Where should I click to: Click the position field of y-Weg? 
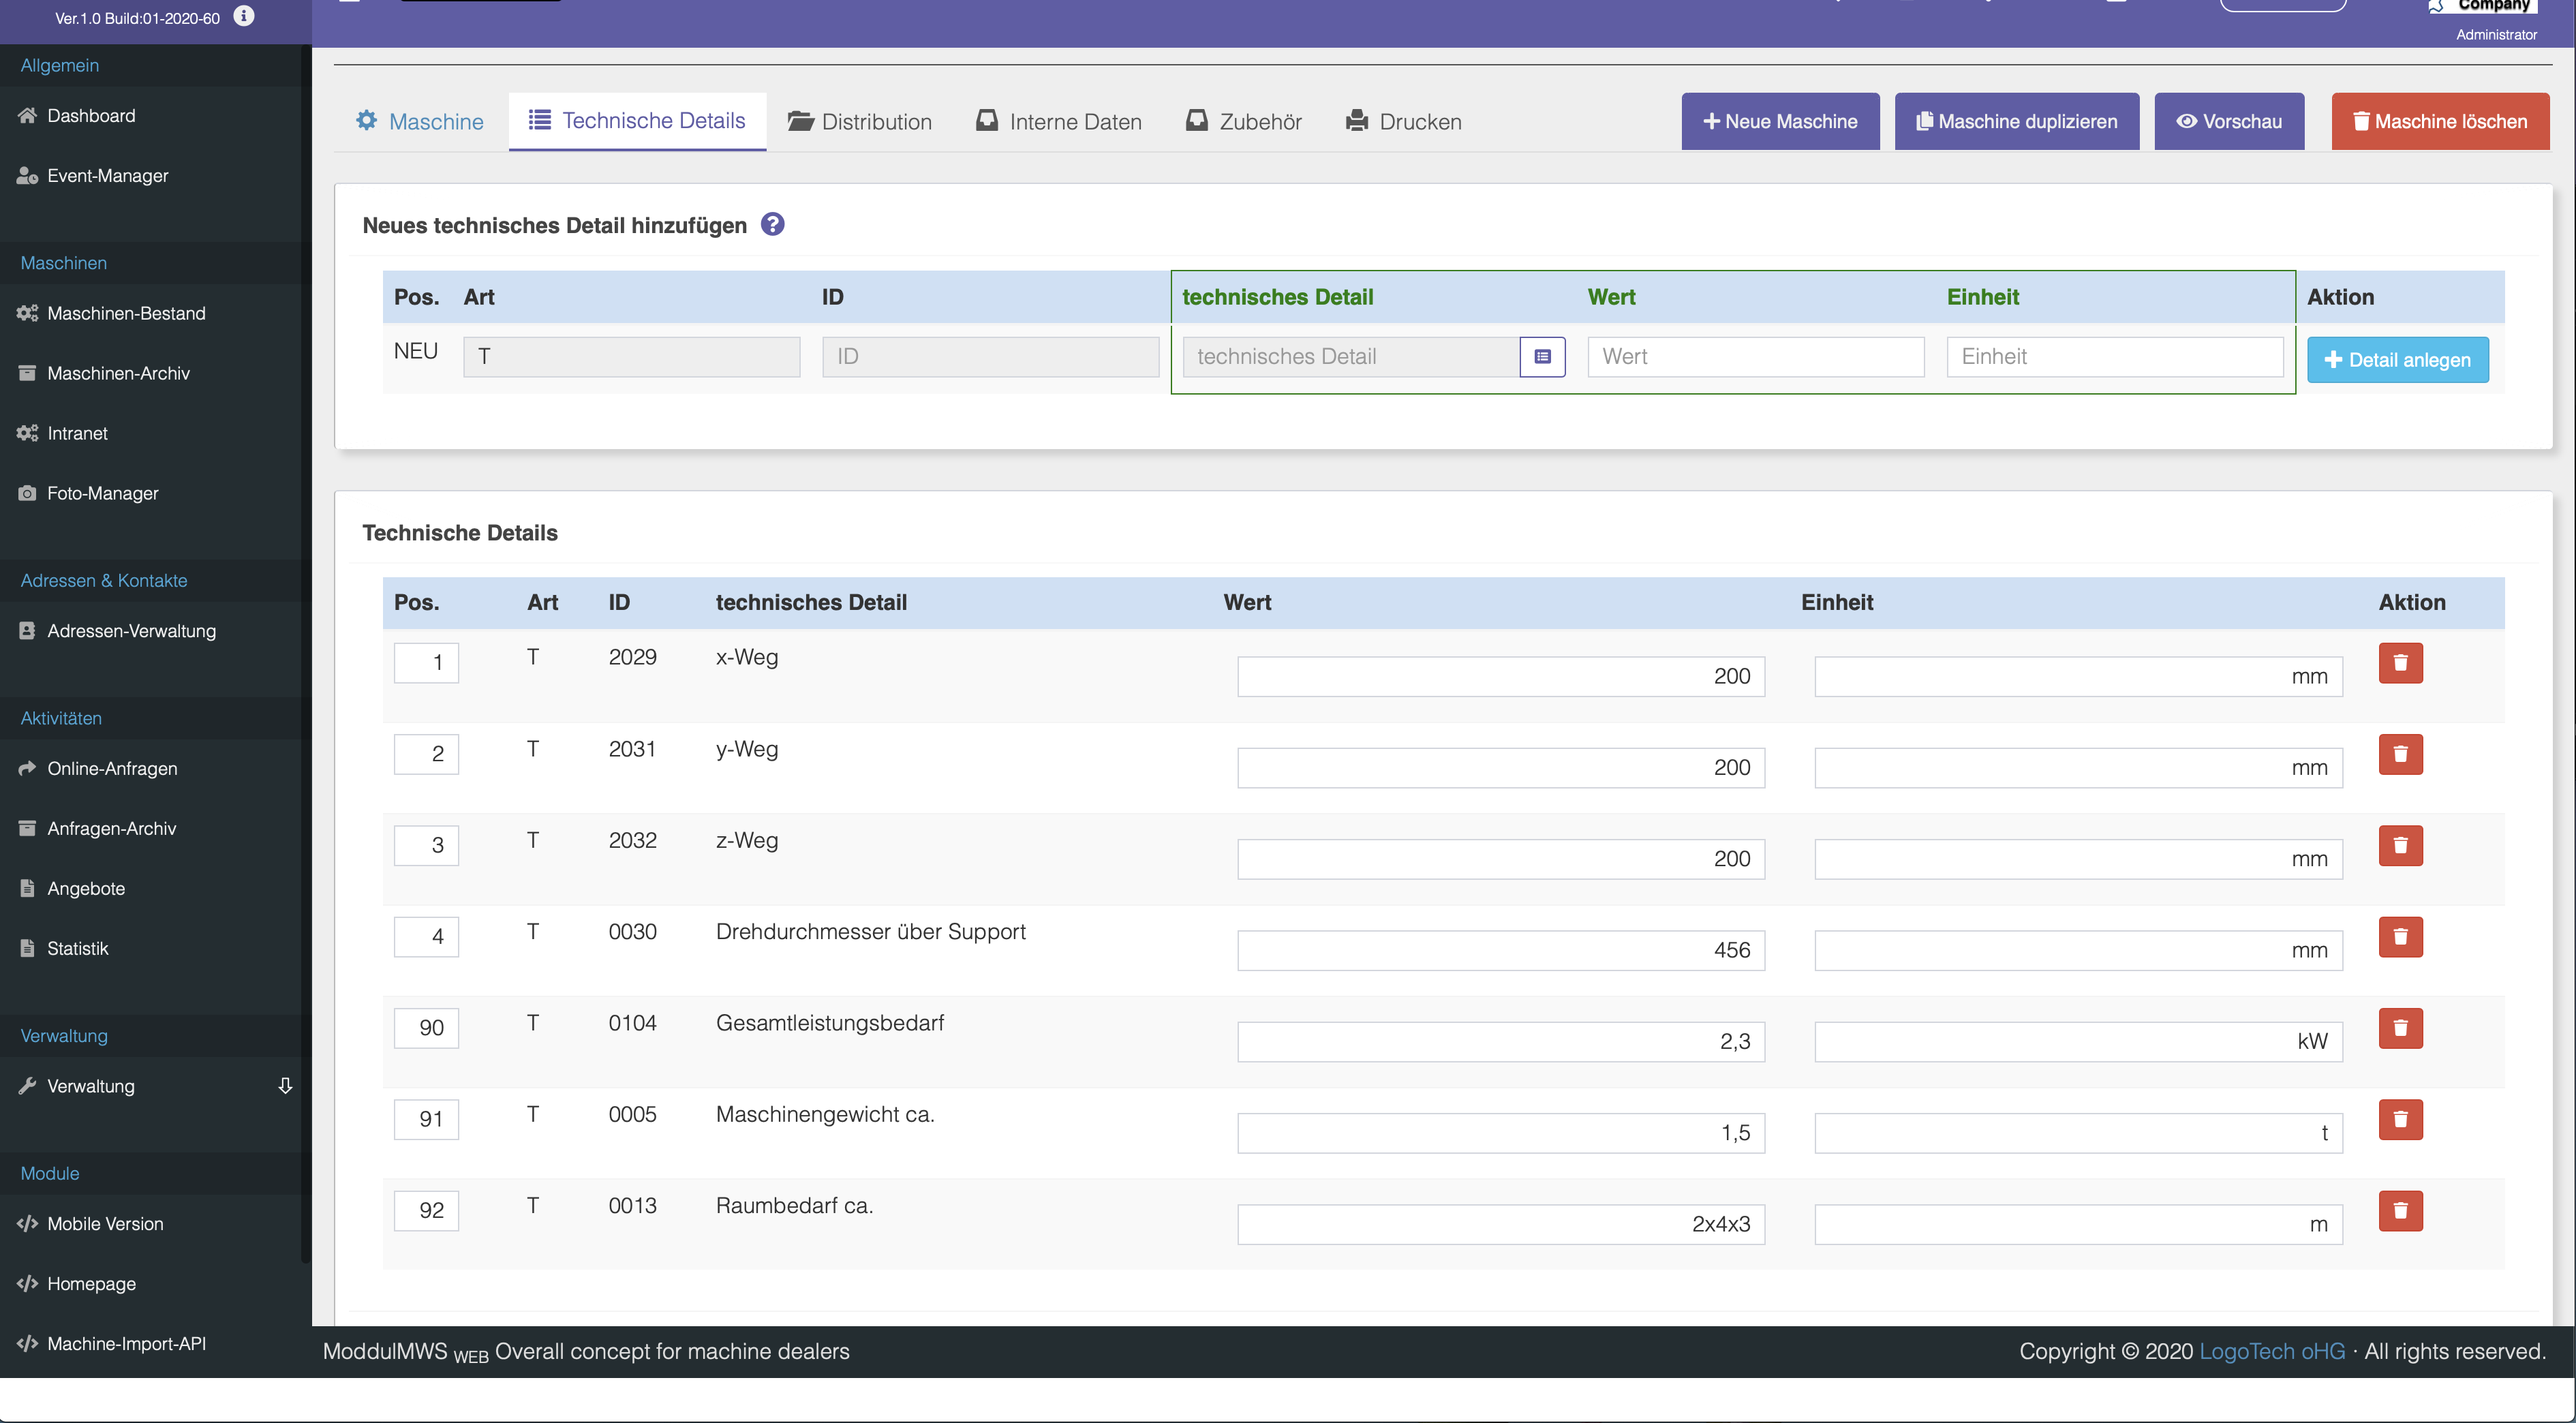[x=426, y=754]
